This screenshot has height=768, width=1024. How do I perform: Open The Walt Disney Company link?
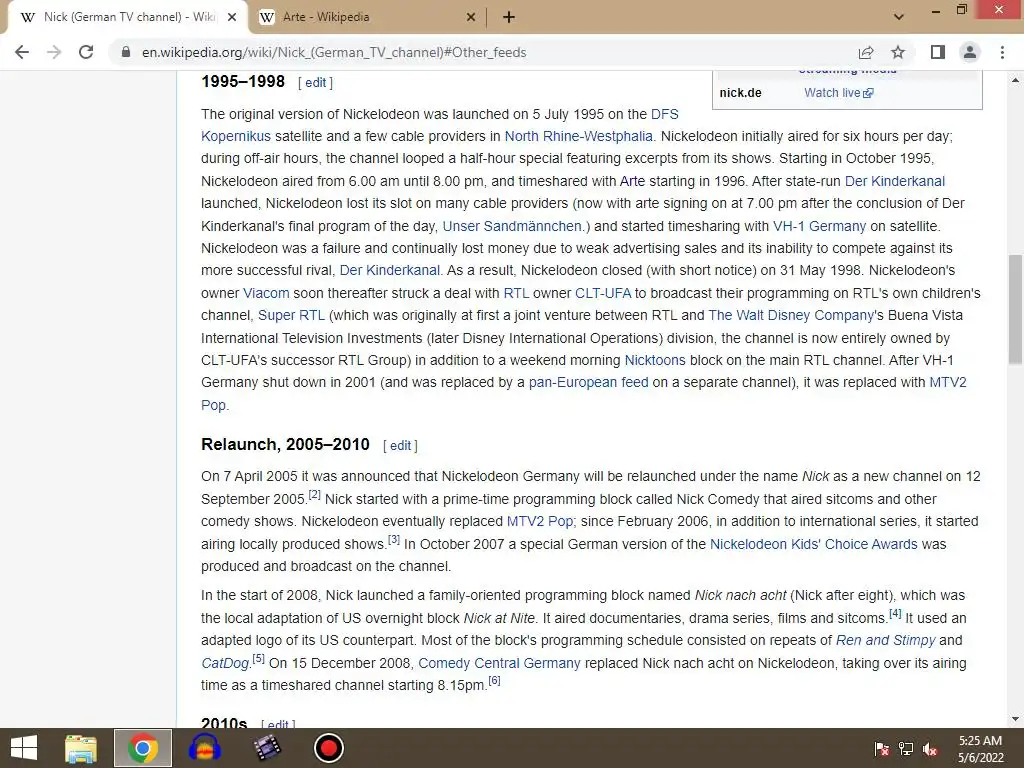point(791,315)
